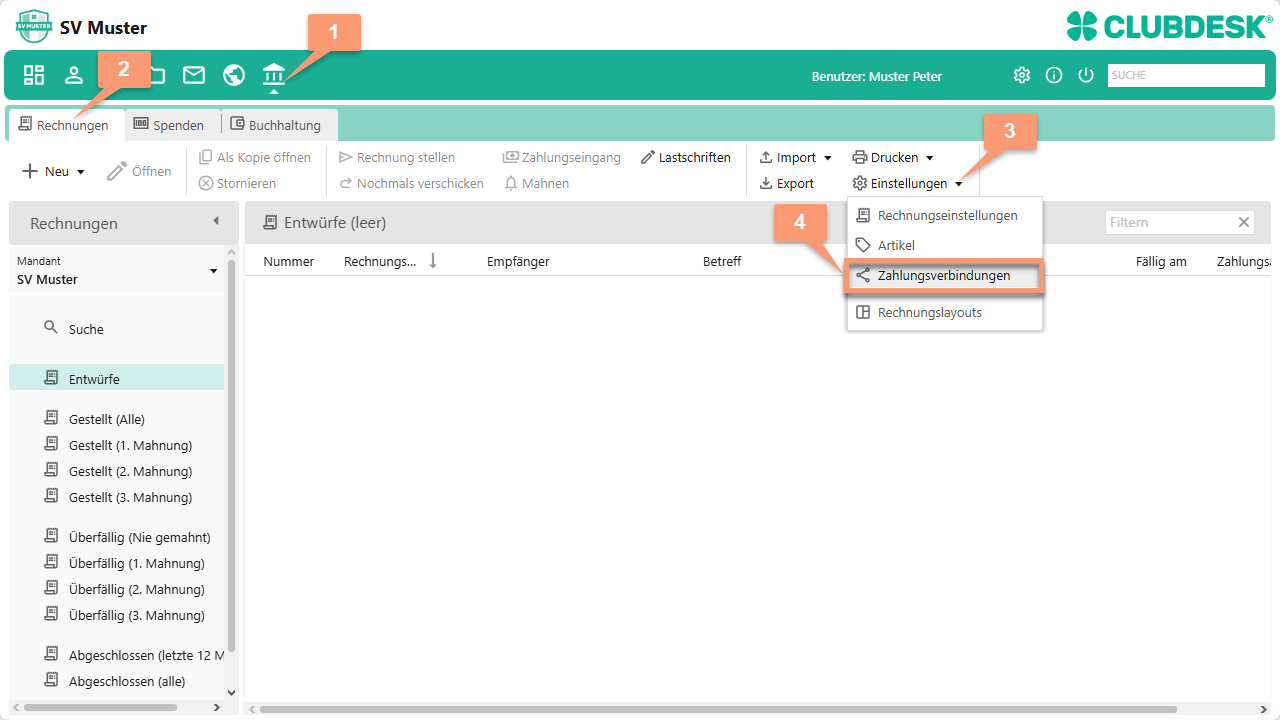This screenshot has width=1280, height=720.
Task: Open the finance bank building icon
Action: (274, 75)
